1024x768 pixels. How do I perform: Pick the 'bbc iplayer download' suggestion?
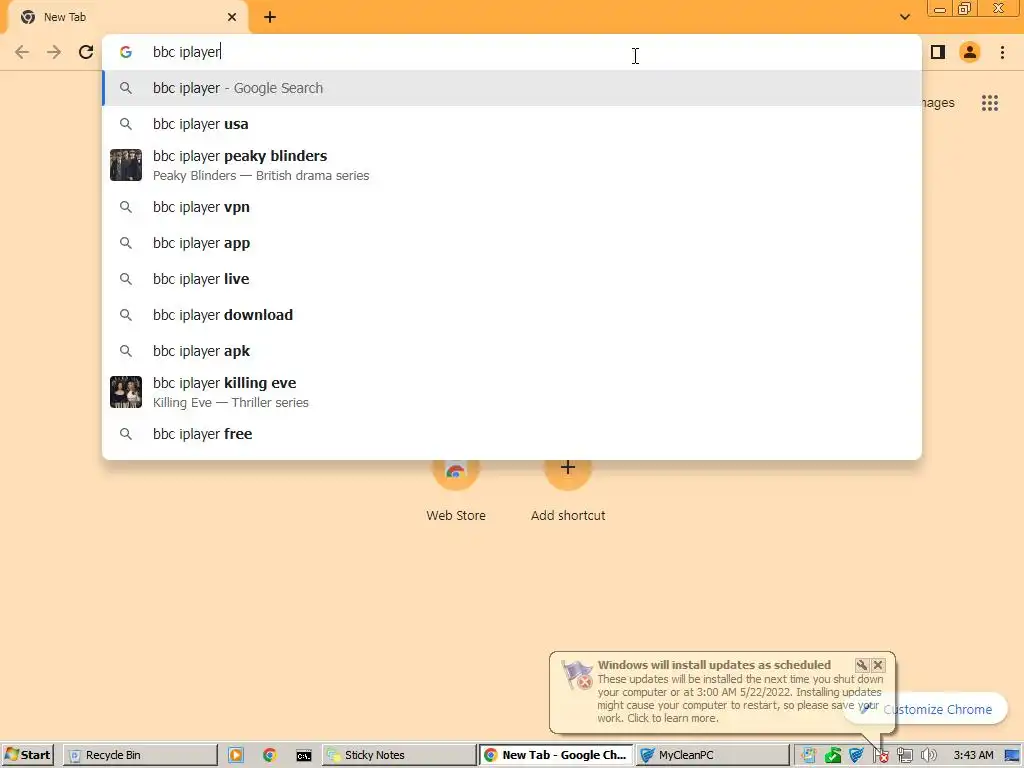[512, 315]
